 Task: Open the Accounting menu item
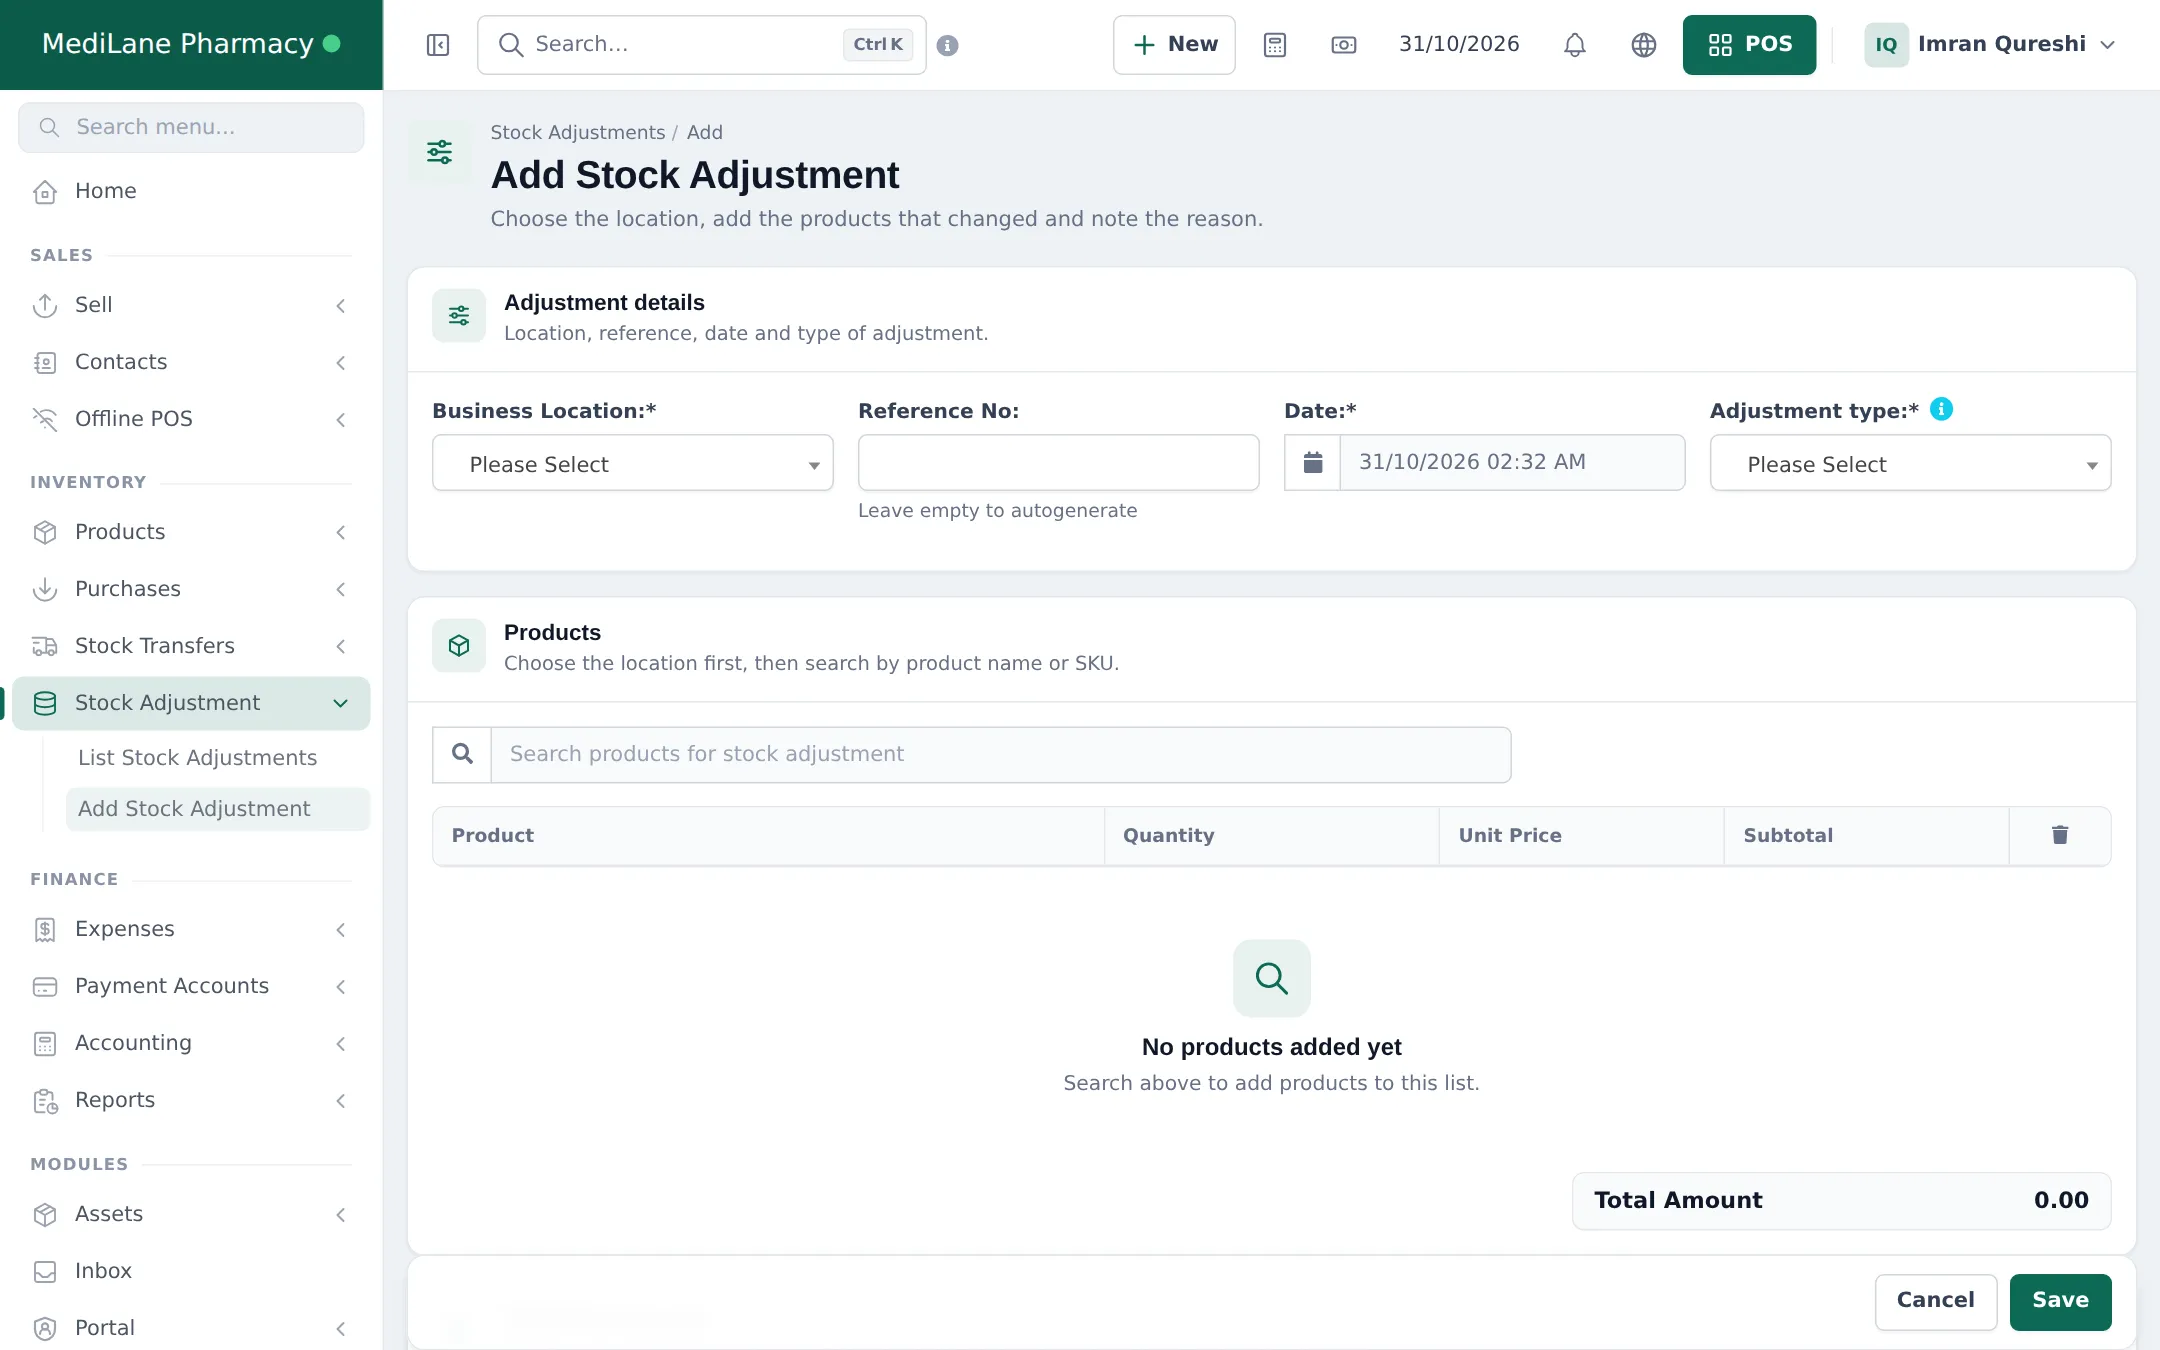point(191,1043)
